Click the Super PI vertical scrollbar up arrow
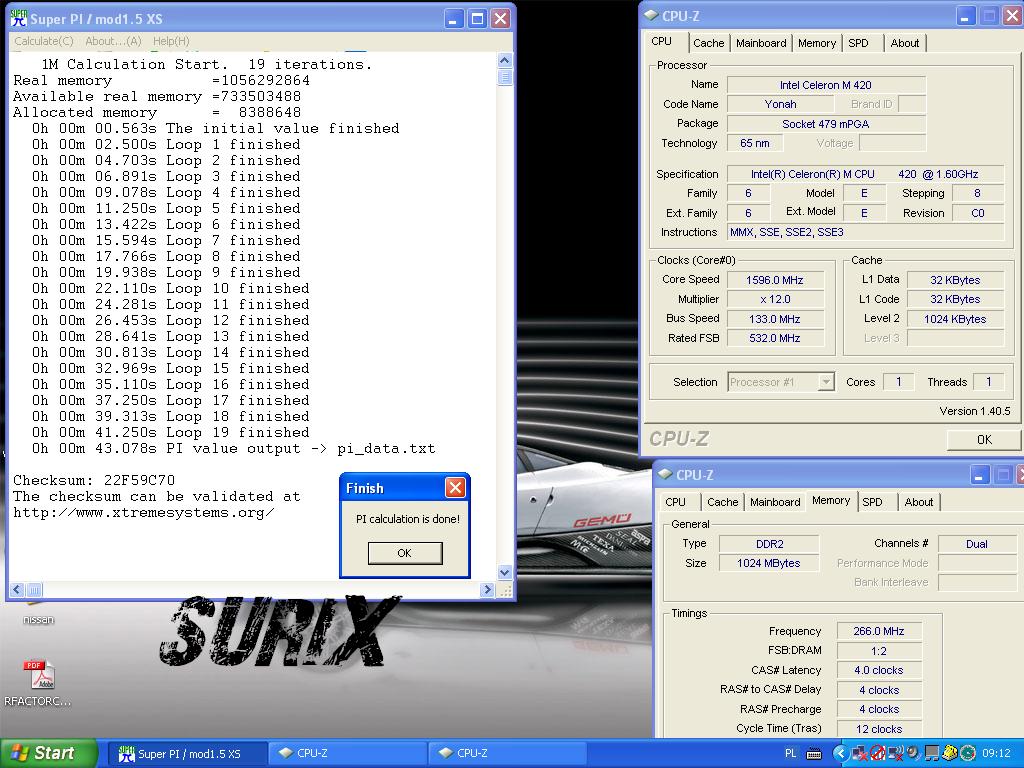This screenshot has width=1024, height=768. [x=505, y=60]
